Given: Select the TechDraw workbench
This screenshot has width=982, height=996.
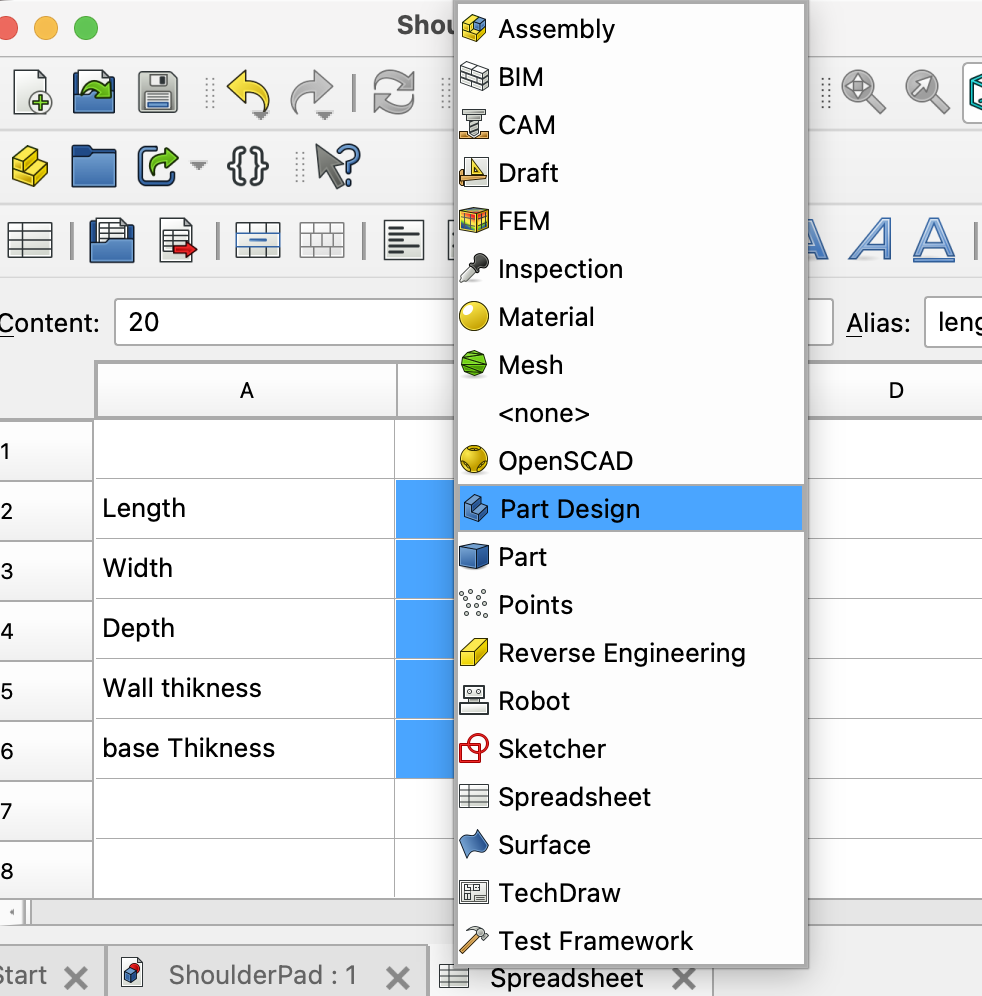Looking at the screenshot, I should pos(631,893).
